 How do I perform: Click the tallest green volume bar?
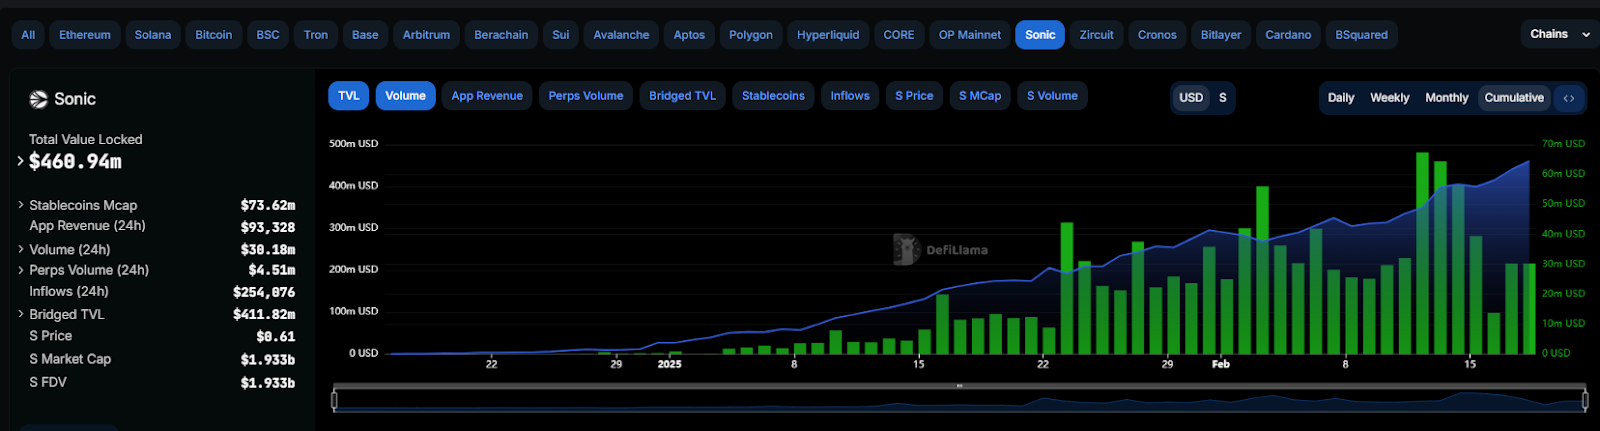click(1422, 253)
